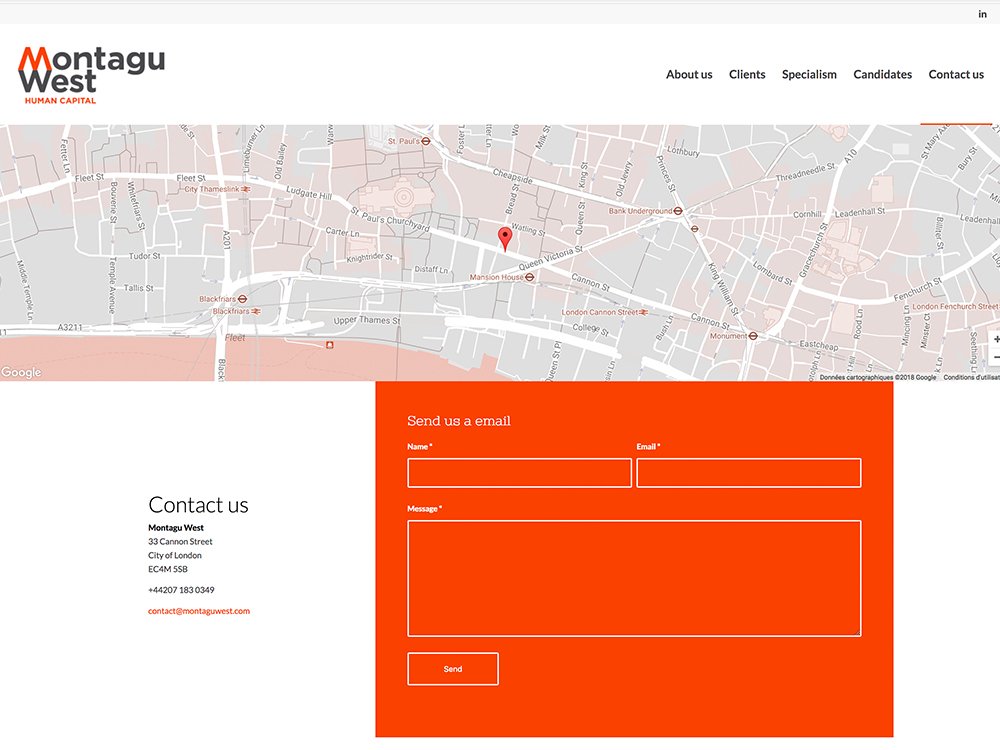1000x750 pixels.
Task: Open the LinkedIn icon in top bar
Action: 982,14
